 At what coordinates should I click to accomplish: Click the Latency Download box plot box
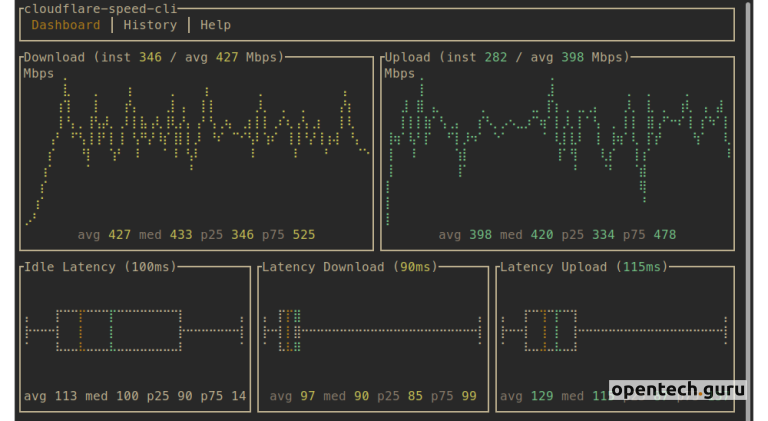point(289,330)
